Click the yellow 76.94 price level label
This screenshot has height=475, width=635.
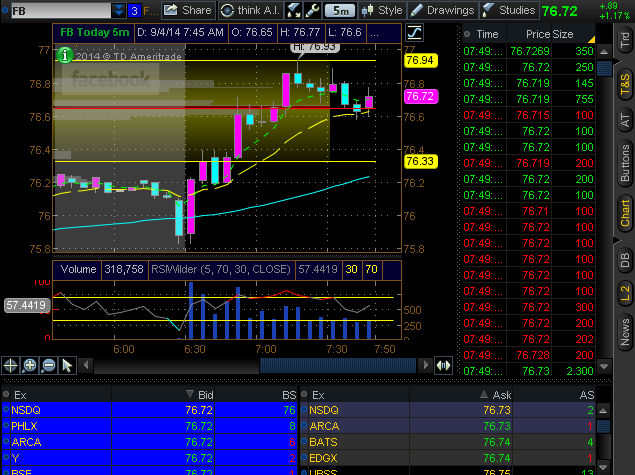(x=420, y=60)
